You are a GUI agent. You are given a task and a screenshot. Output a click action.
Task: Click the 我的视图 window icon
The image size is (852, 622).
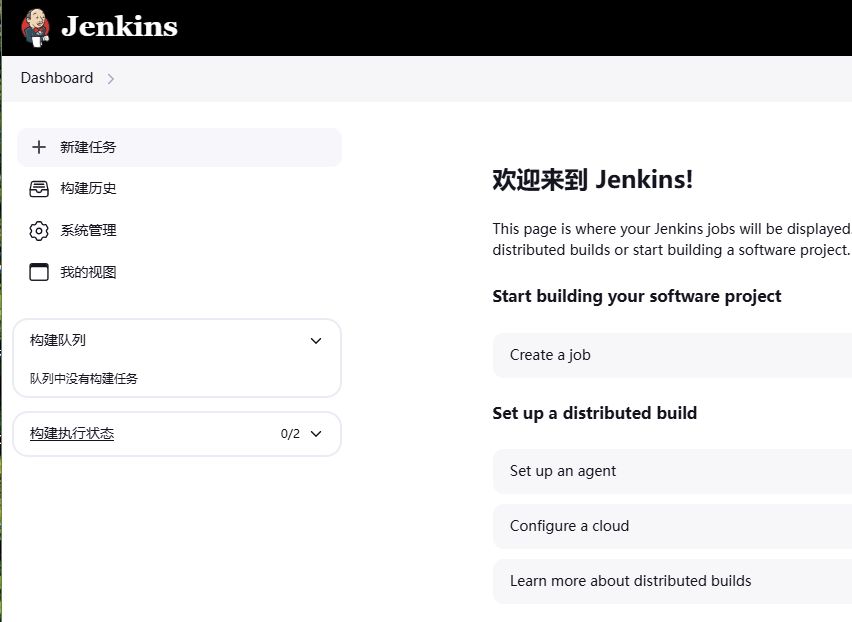[39, 272]
